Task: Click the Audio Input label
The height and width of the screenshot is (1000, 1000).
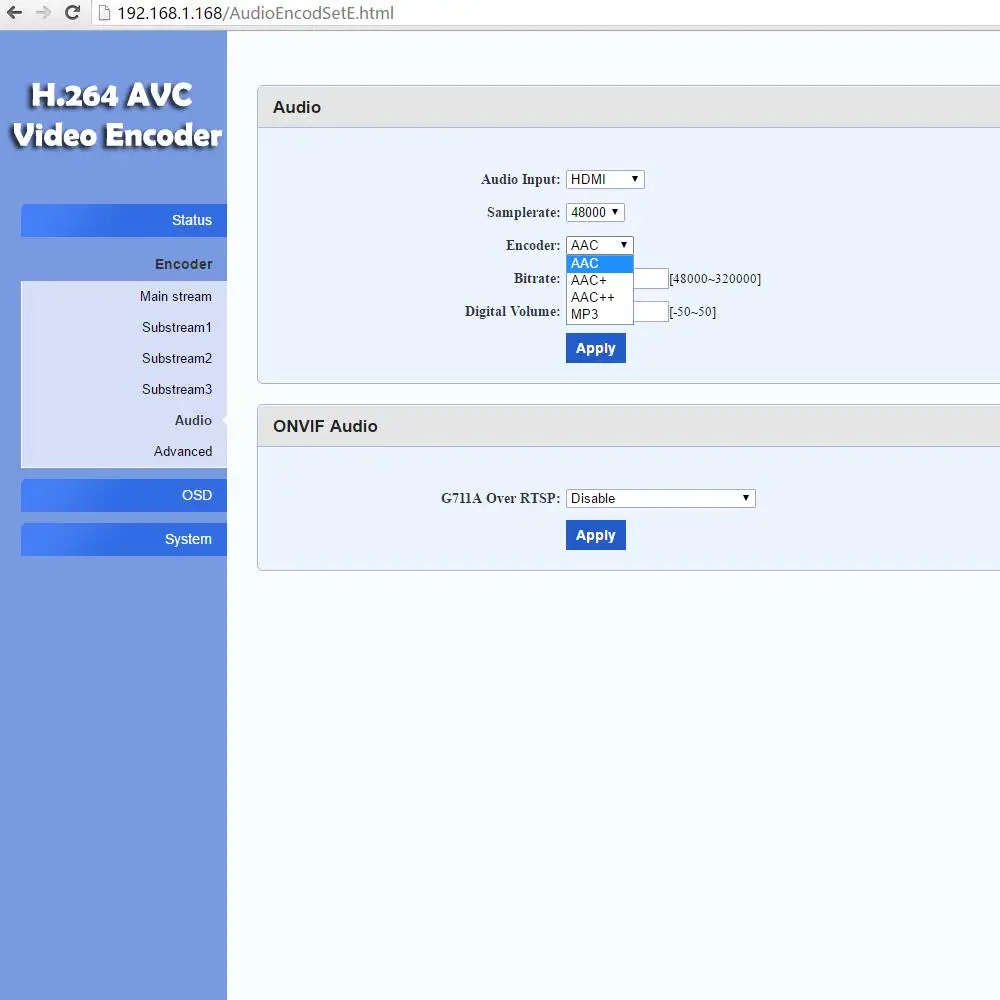Action: click(520, 179)
